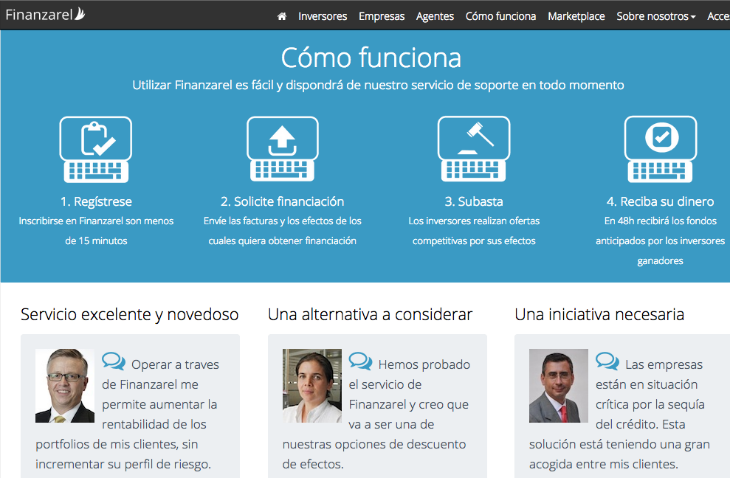Screen dimensions: 730x478
Task: Click text 'En 48h recibirá los fondos'
Action: tap(660, 221)
